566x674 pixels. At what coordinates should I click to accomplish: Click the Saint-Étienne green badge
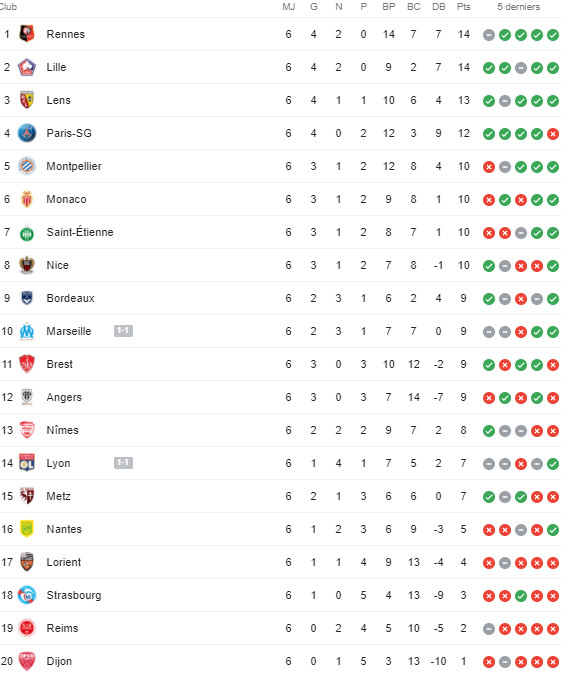tap(27, 233)
